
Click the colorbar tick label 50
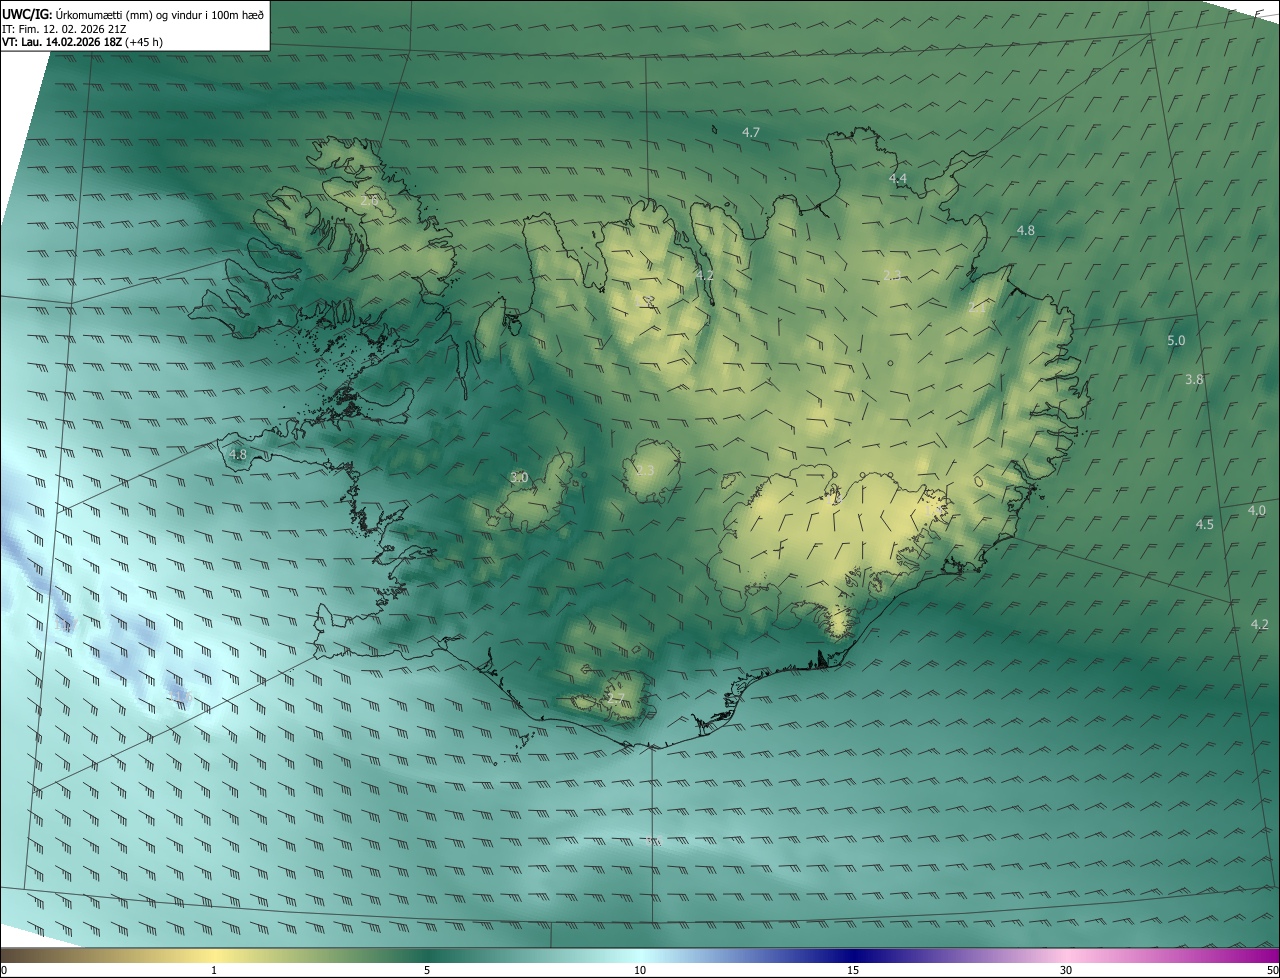click(x=1272, y=970)
